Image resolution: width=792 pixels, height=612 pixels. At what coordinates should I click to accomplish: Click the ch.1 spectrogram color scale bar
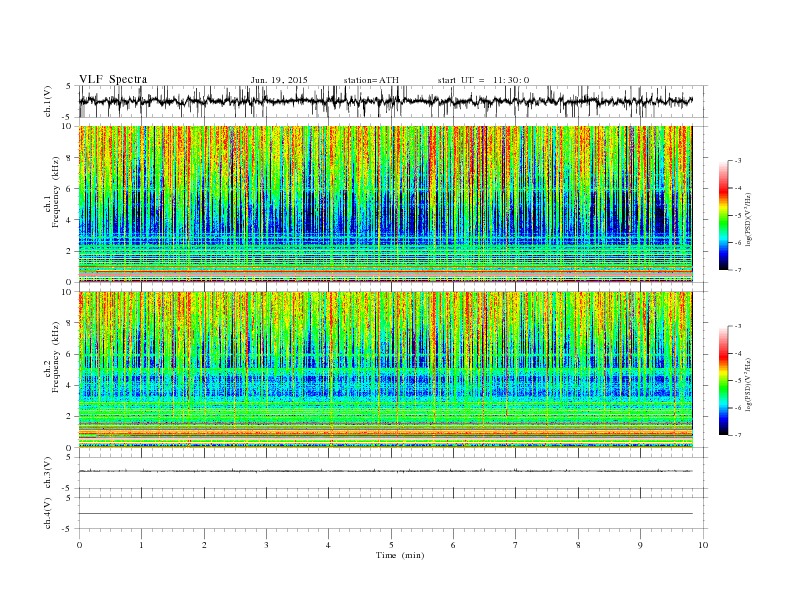[723, 216]
